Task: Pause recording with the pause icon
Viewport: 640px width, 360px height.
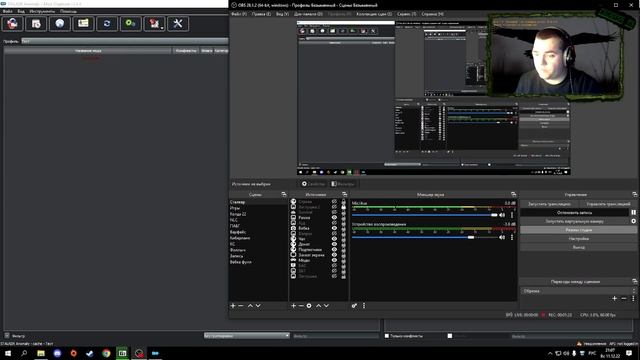Action: [633, 213]
